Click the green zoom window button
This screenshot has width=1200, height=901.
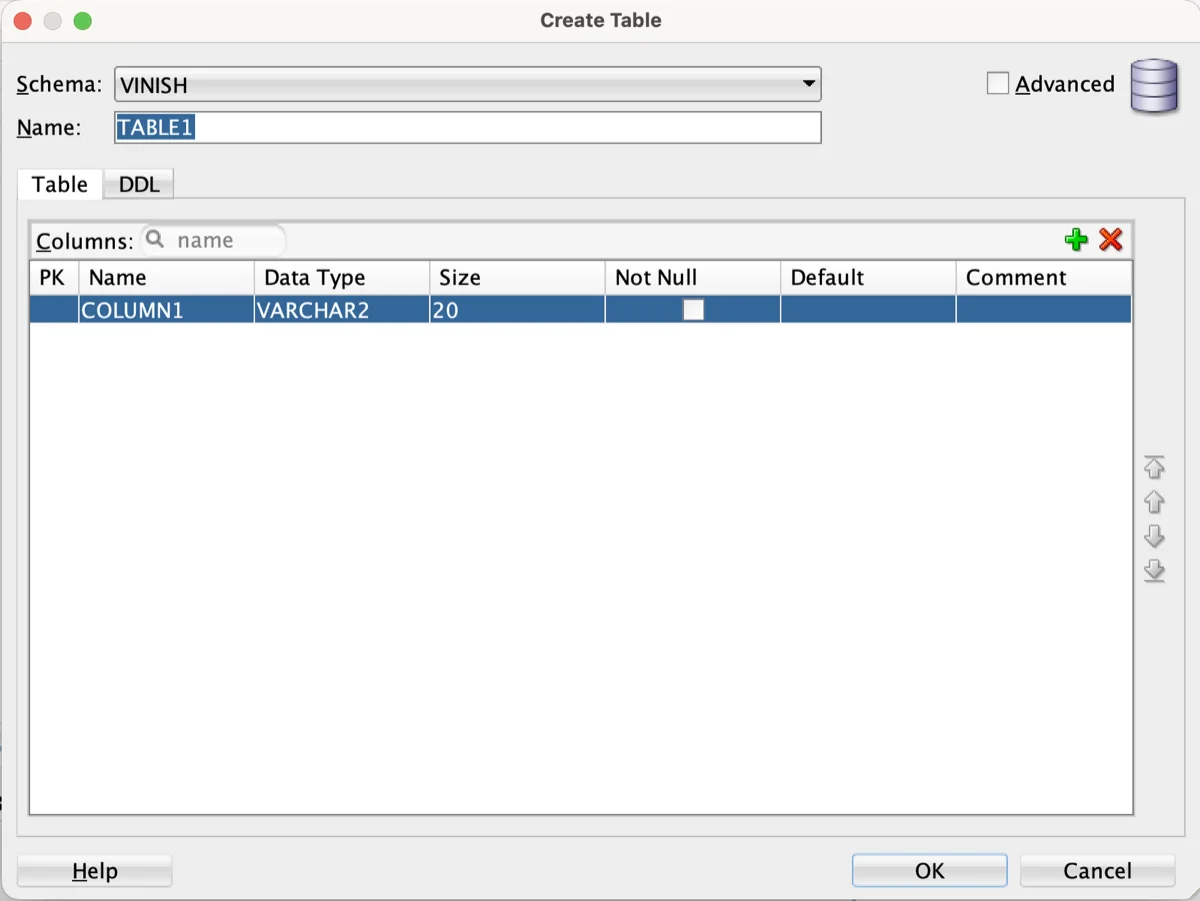[x=82, y=21]
